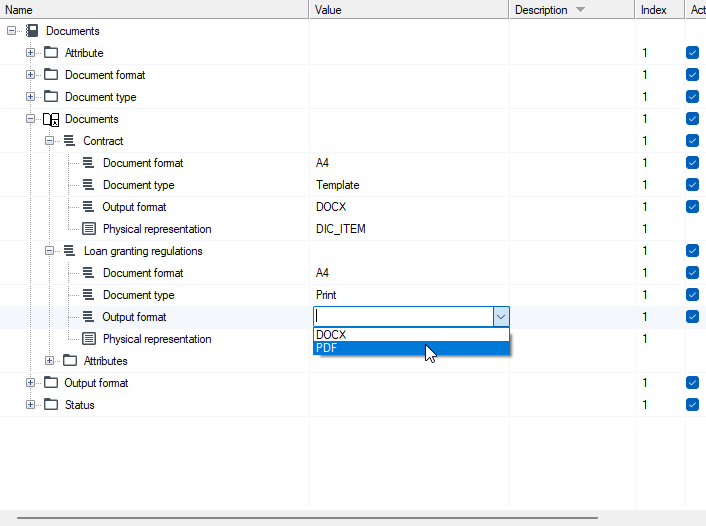Click the root Documents book icon
Screen dimensions: 706x526
click(32, 31)
